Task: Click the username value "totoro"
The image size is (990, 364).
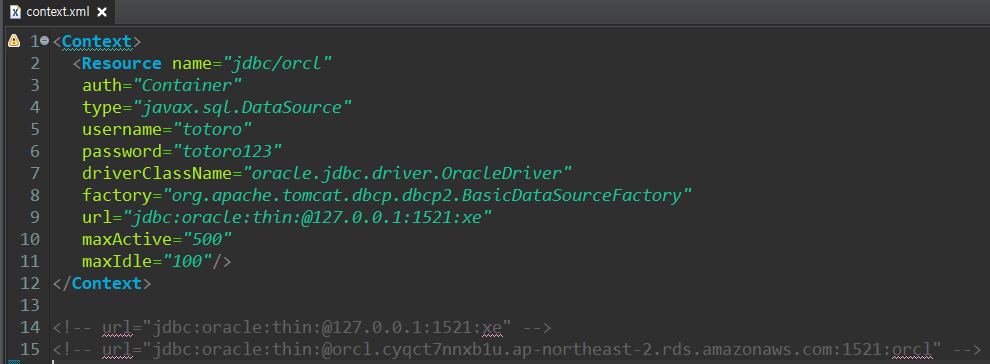Action: click(x=212, y=129)
